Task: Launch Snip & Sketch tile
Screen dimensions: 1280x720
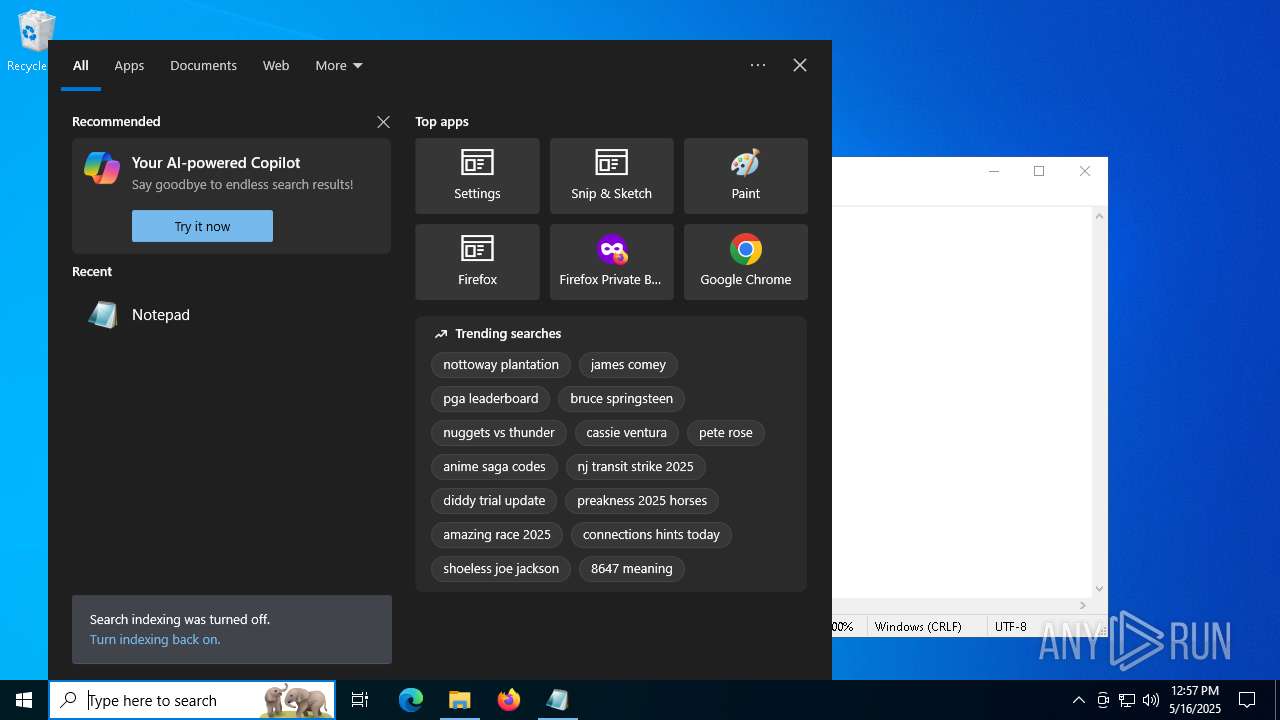Action: click(x=611, y=176)
